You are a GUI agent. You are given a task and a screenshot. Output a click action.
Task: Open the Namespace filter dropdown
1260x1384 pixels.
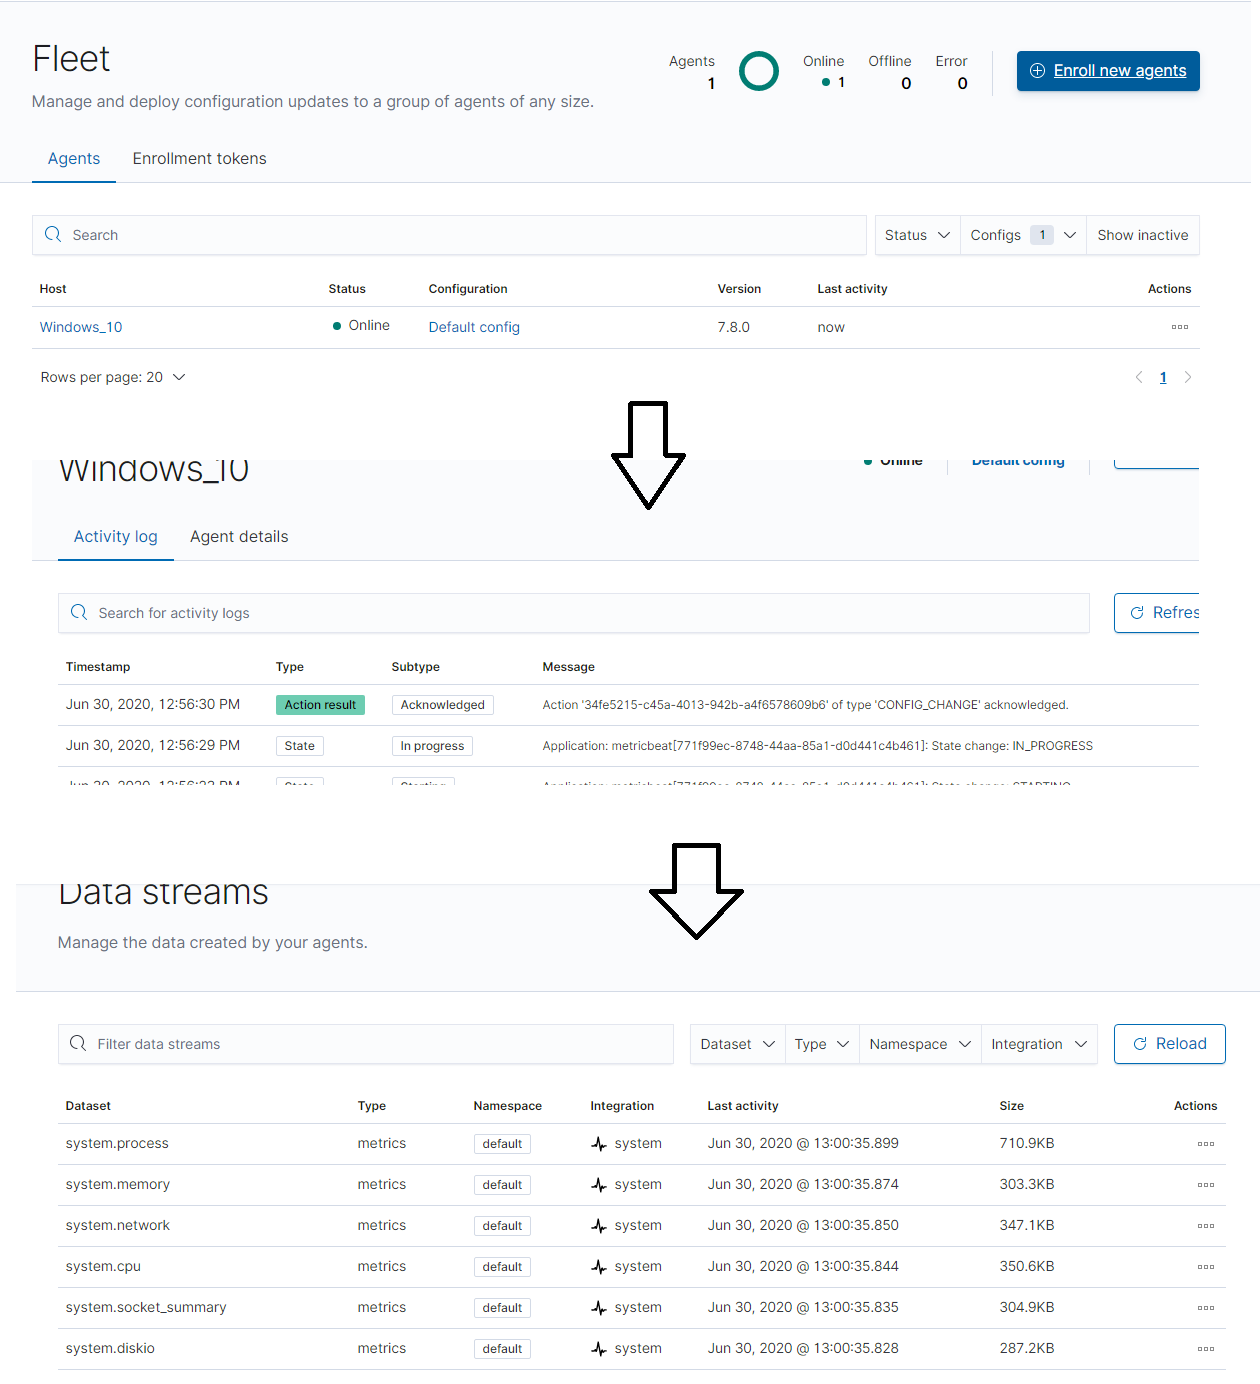pyautogui.click(x=920, y=1044)
